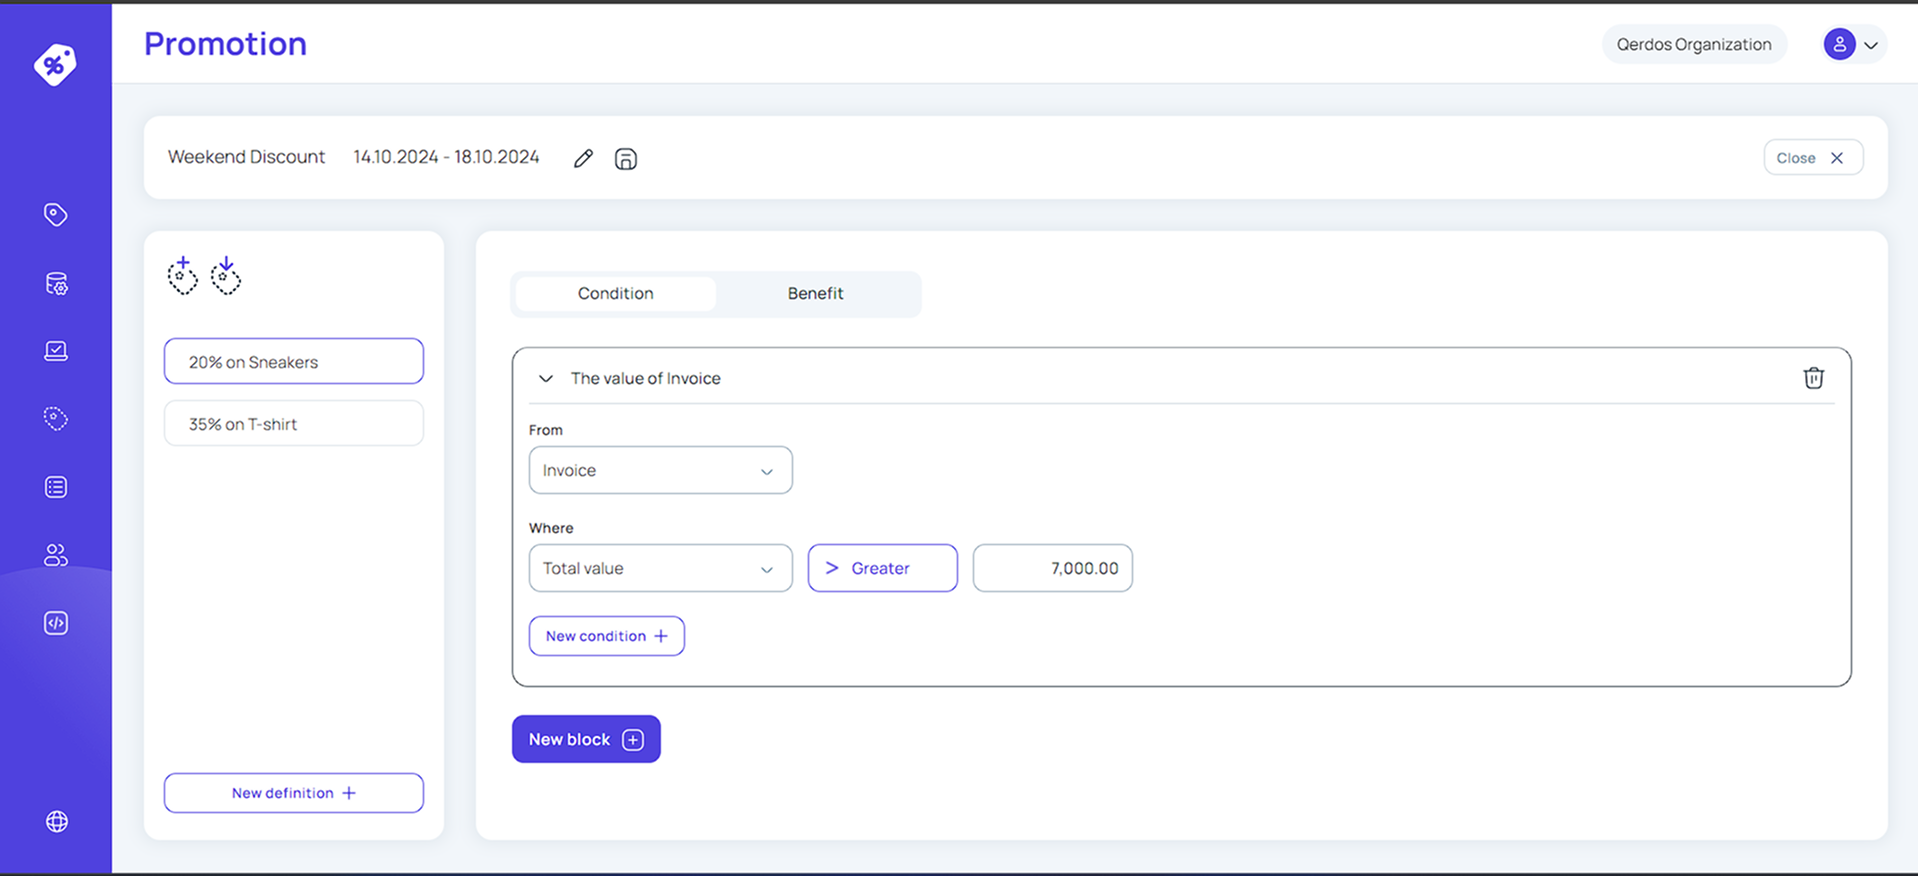Collapse The value of Invoice block
Screen dimensions: 1918x876
(545, 379)
